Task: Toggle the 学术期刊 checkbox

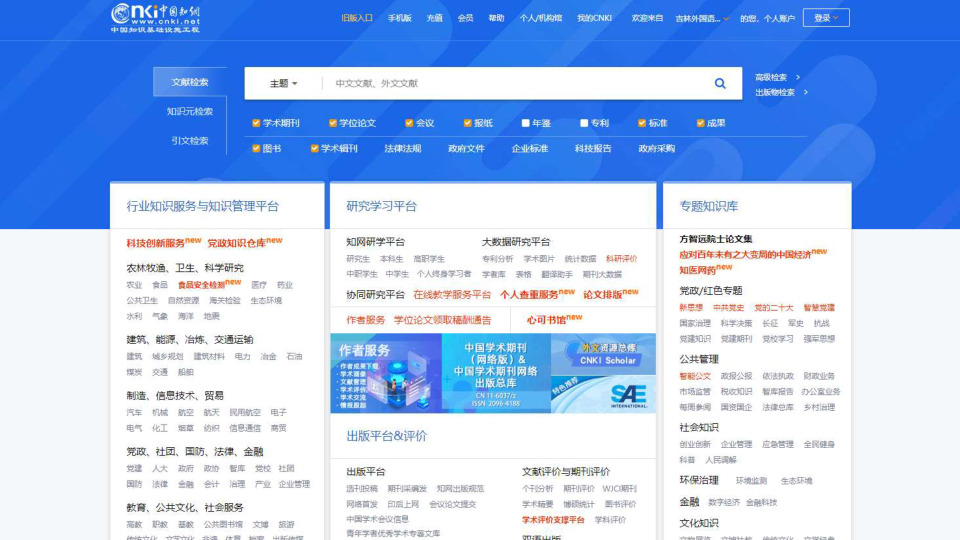Action: click(x=256, y=123)
